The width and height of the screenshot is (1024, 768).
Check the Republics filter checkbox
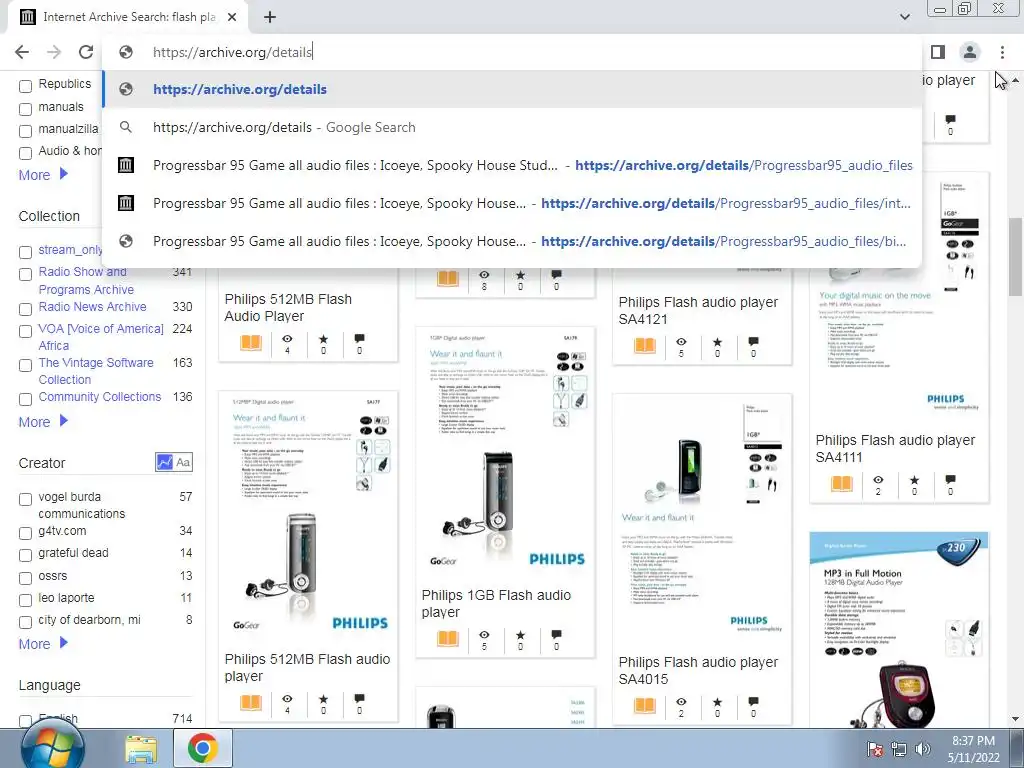(x=25, y=86)
